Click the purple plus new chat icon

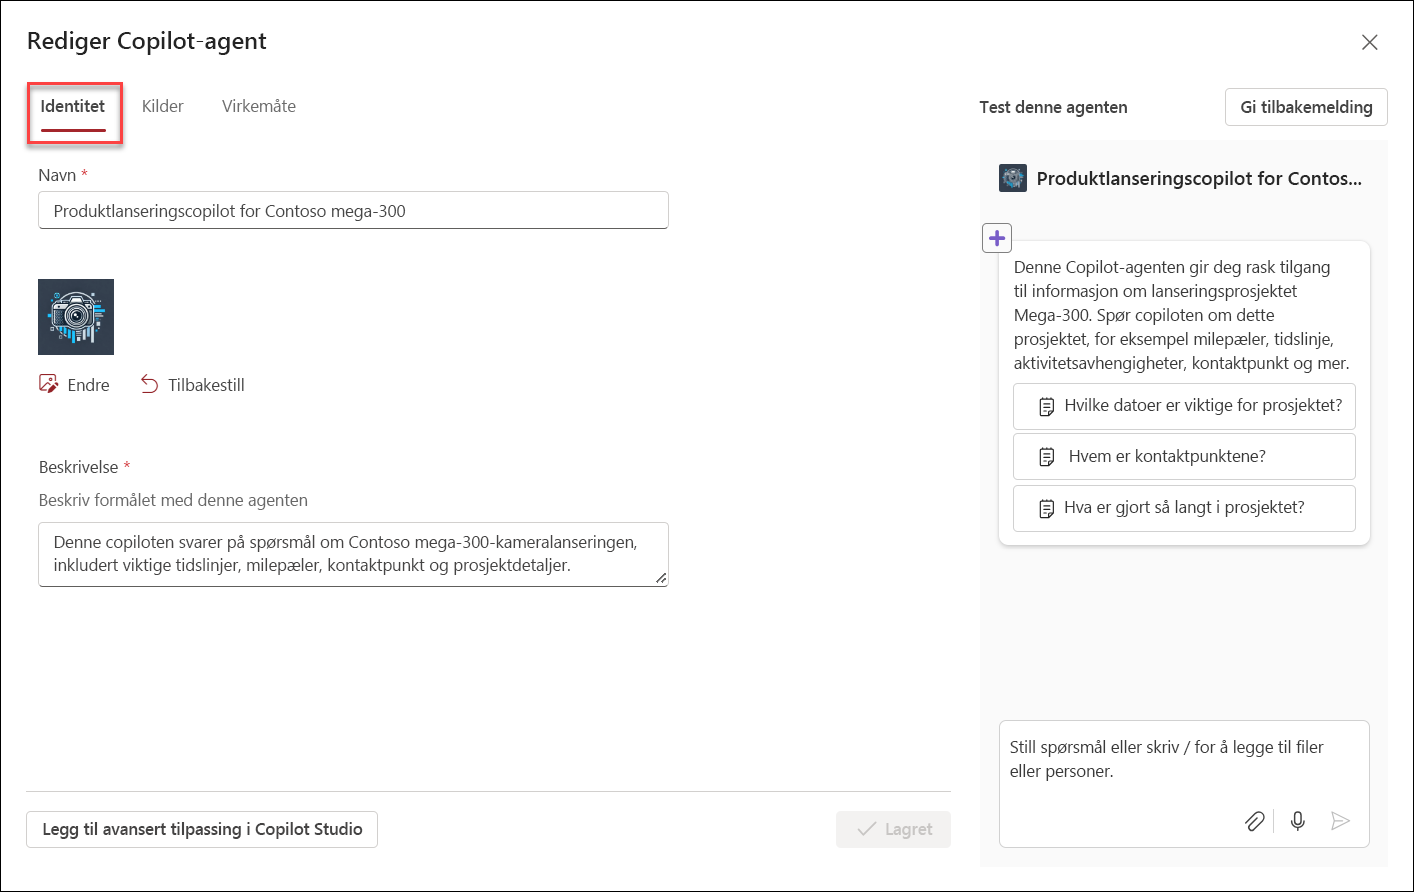997,238
